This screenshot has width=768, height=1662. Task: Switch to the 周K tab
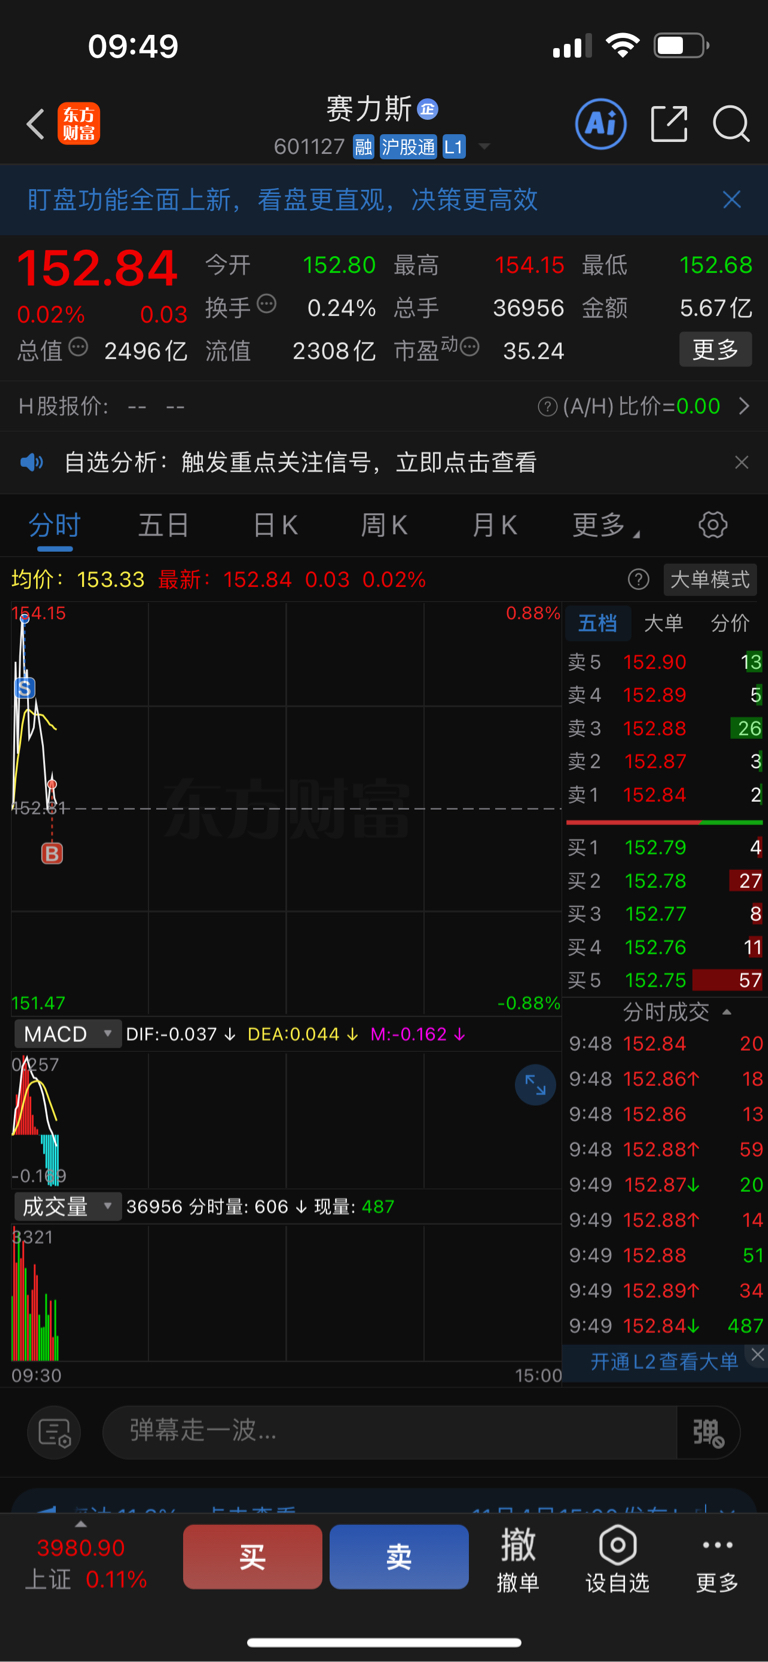384,525
